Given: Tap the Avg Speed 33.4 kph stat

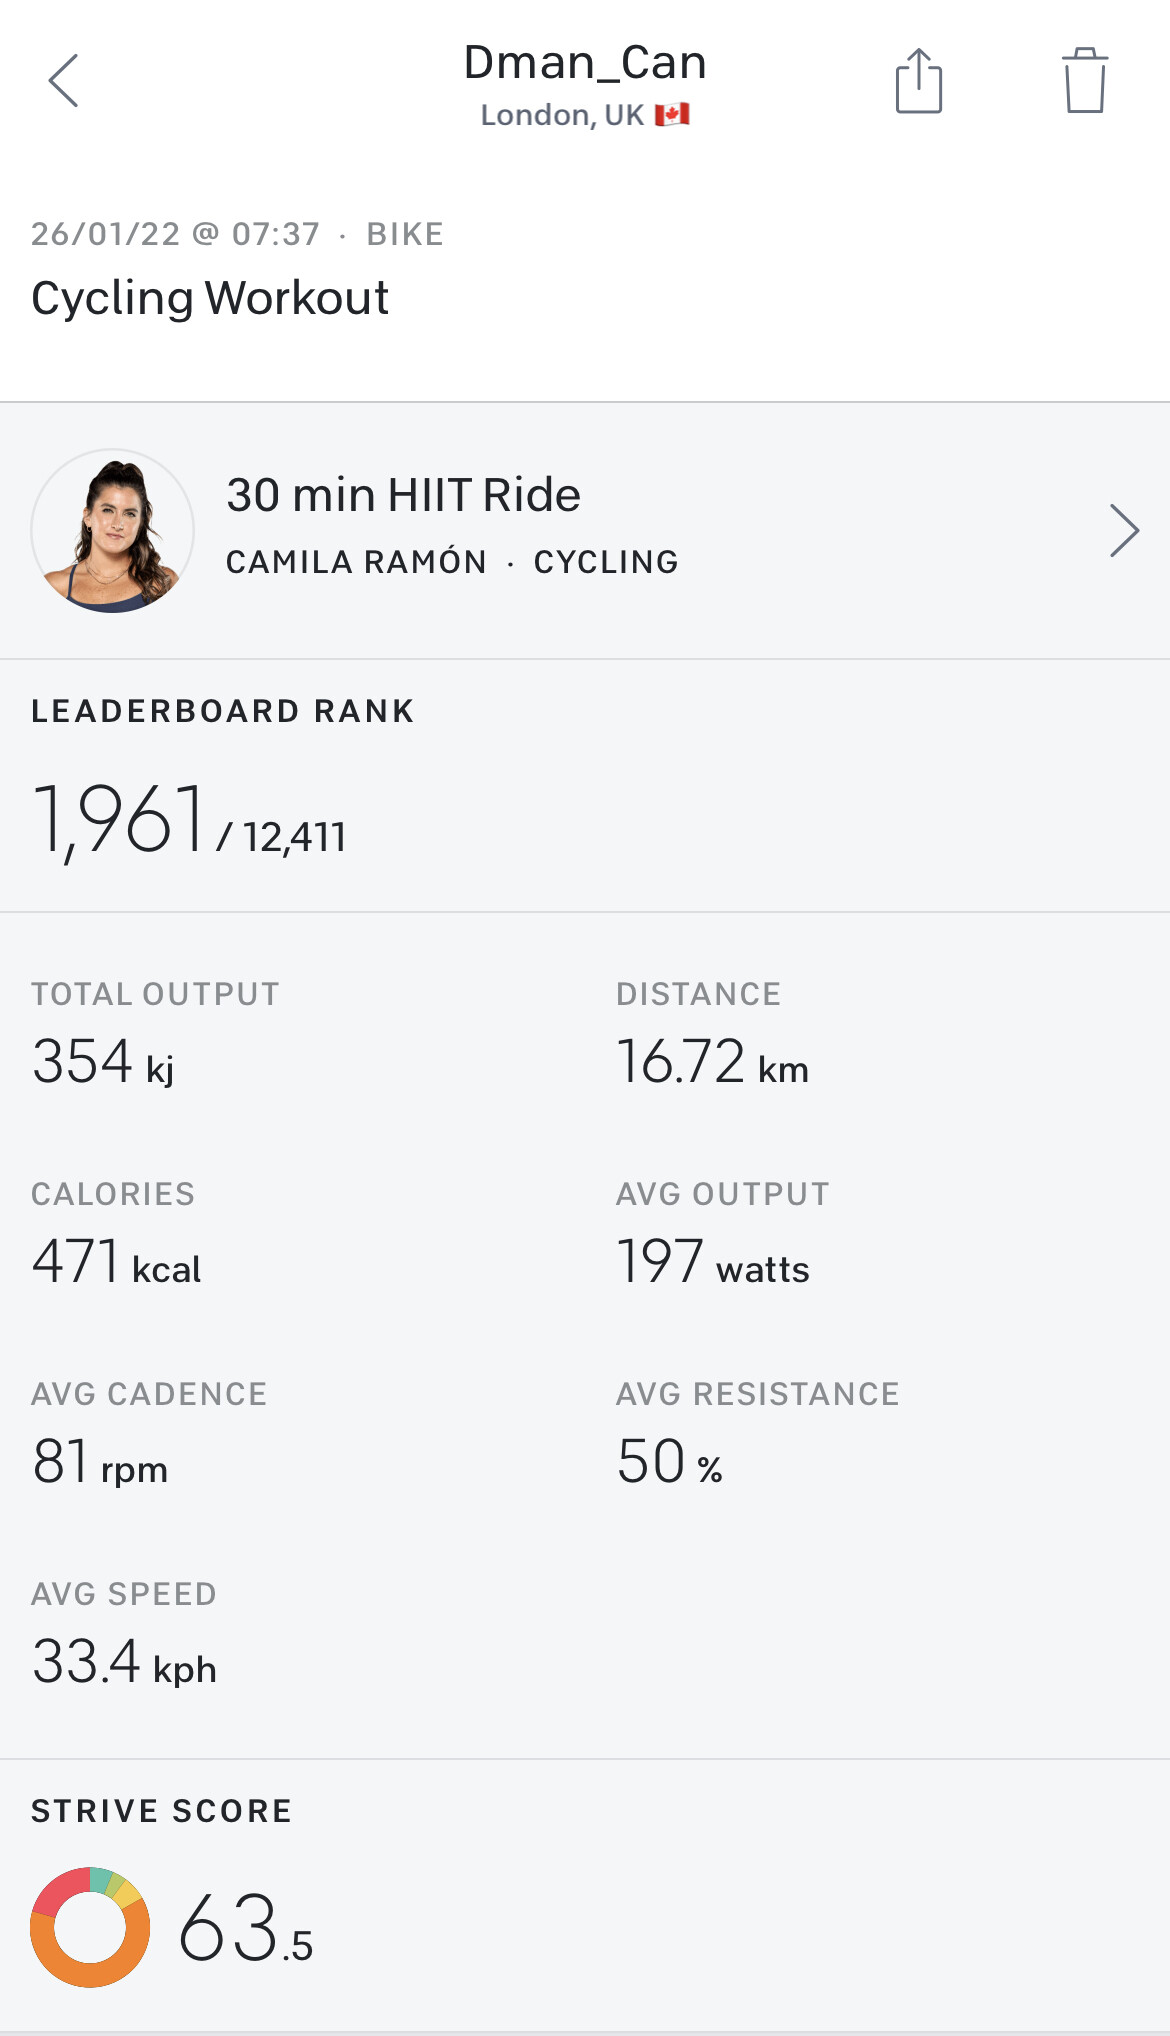Looking at the screenshot, I should [124, 1662].
